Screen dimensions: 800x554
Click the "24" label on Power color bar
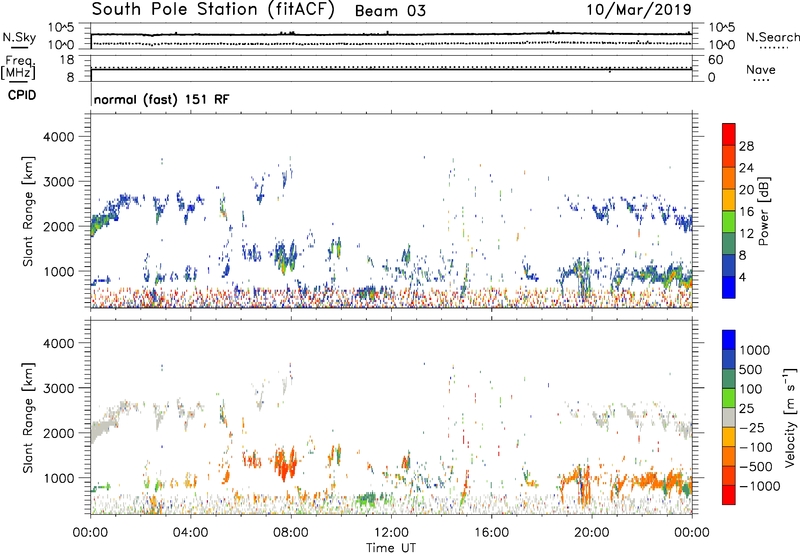tap(746, 168)
